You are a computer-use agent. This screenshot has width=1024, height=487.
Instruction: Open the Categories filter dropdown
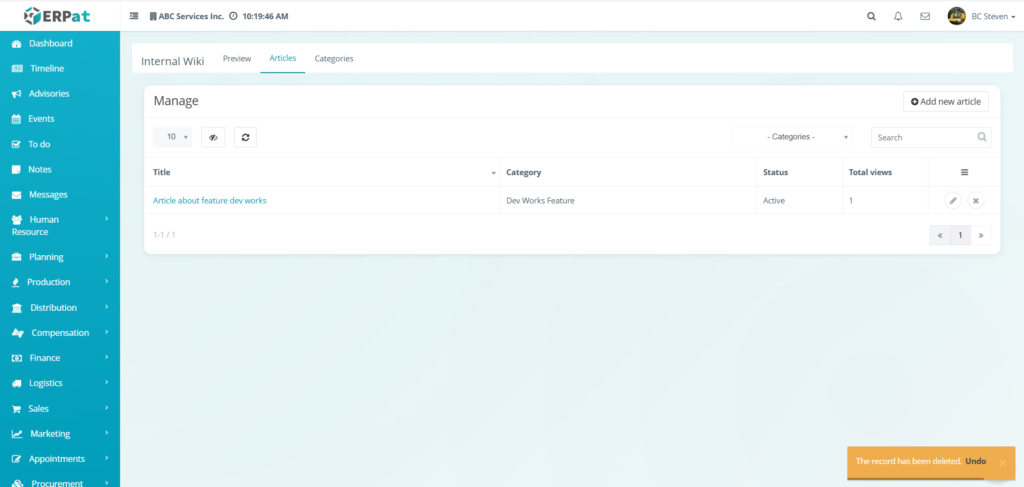click(x=793, y=137)
